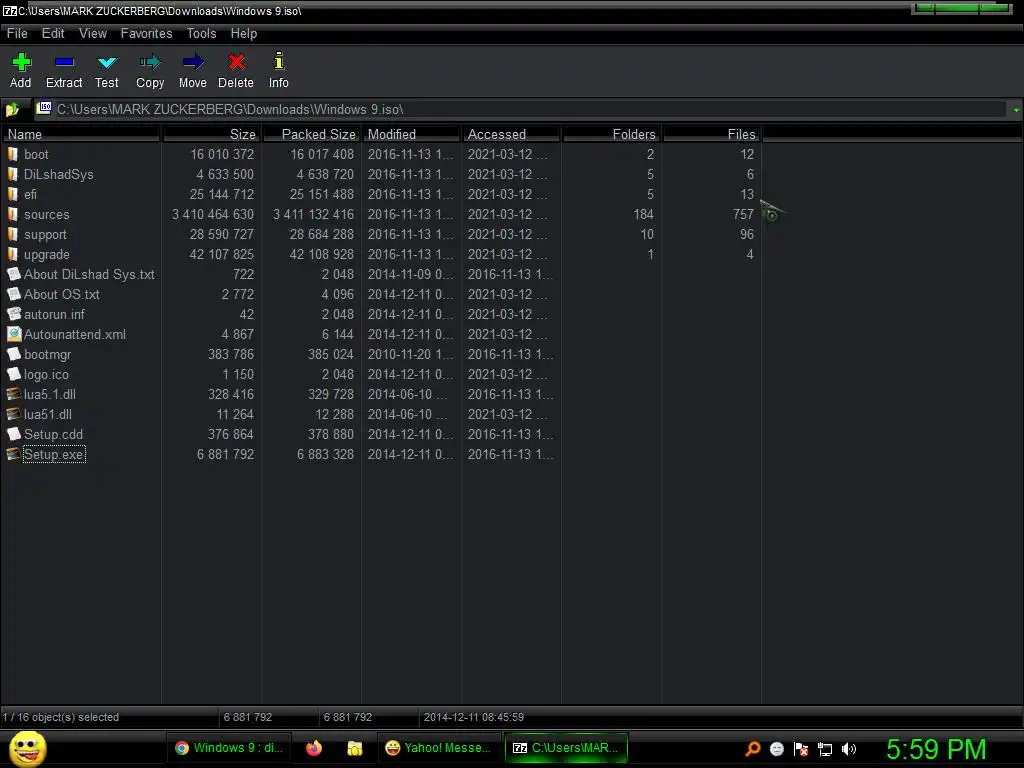
Task: Select the bootmgr file name
Action: click(x=47, y=355)
